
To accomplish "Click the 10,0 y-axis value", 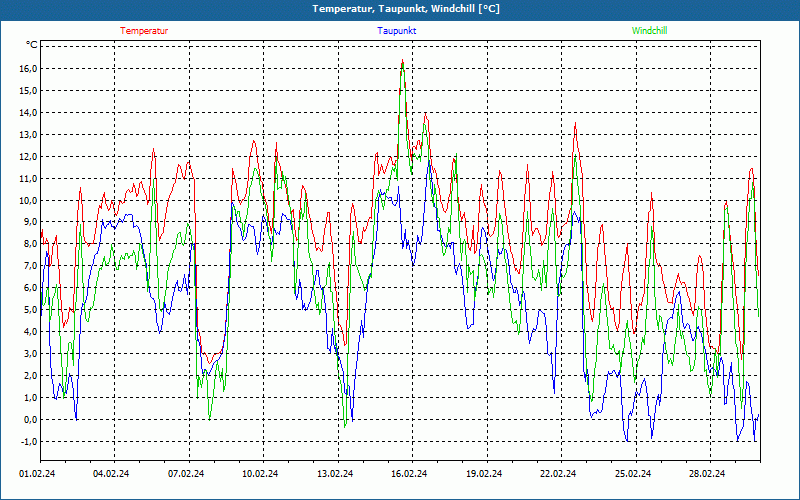I will tap(28, 200).
